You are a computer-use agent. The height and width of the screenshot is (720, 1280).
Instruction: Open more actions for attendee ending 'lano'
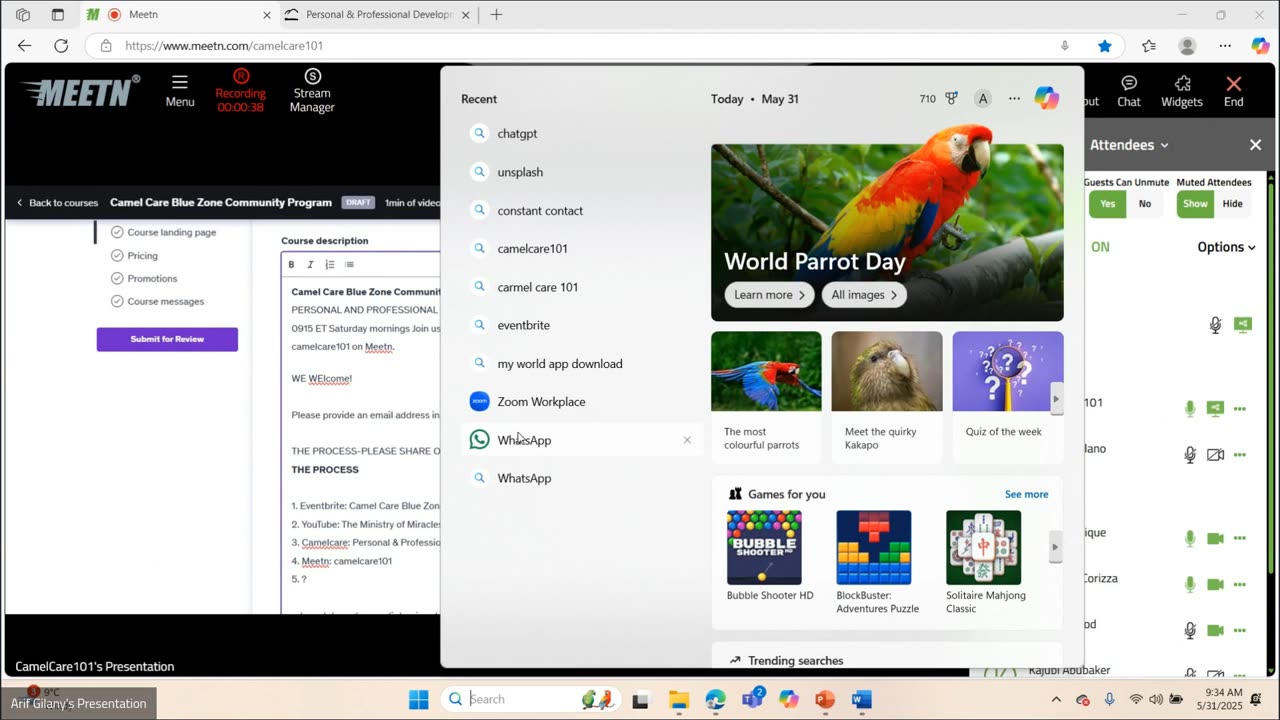[x=1240, y=455]
